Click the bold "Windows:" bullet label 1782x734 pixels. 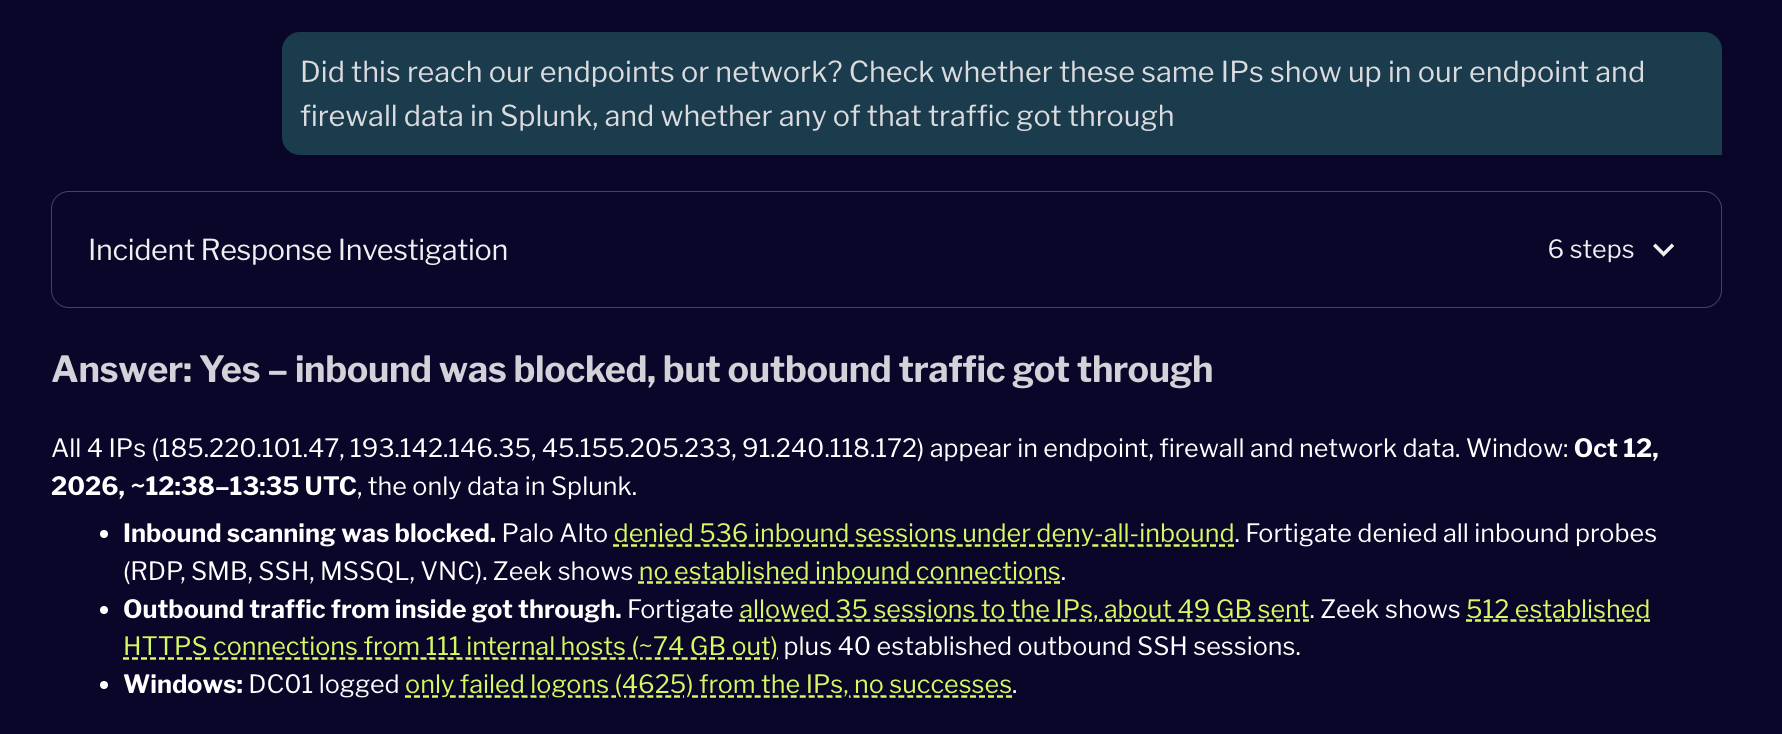[x=183, y=685]
